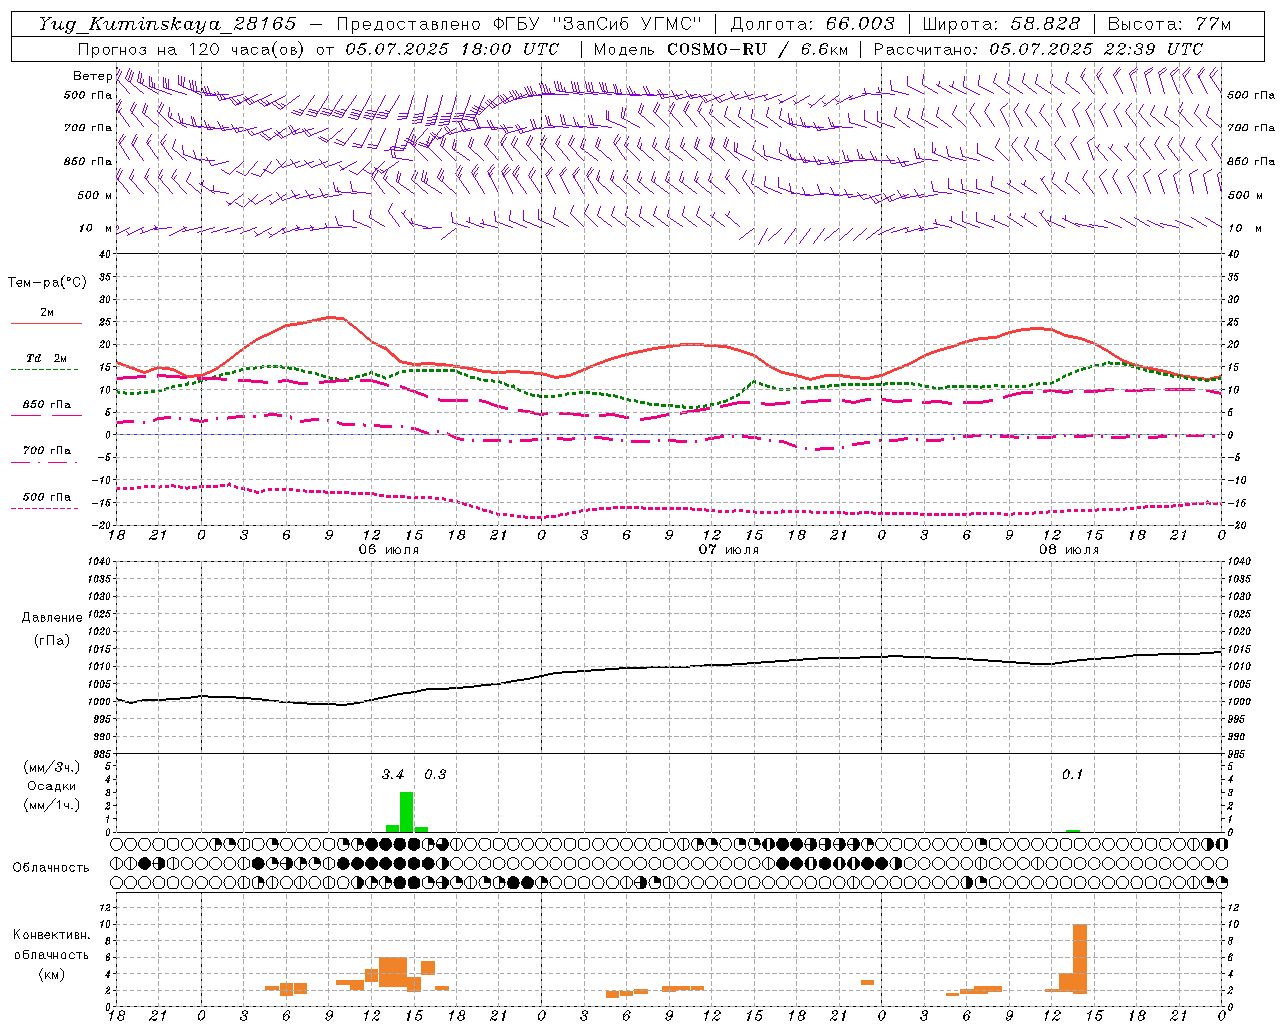
Task: Click the '06 июля' date label
Action: point(390,550)
